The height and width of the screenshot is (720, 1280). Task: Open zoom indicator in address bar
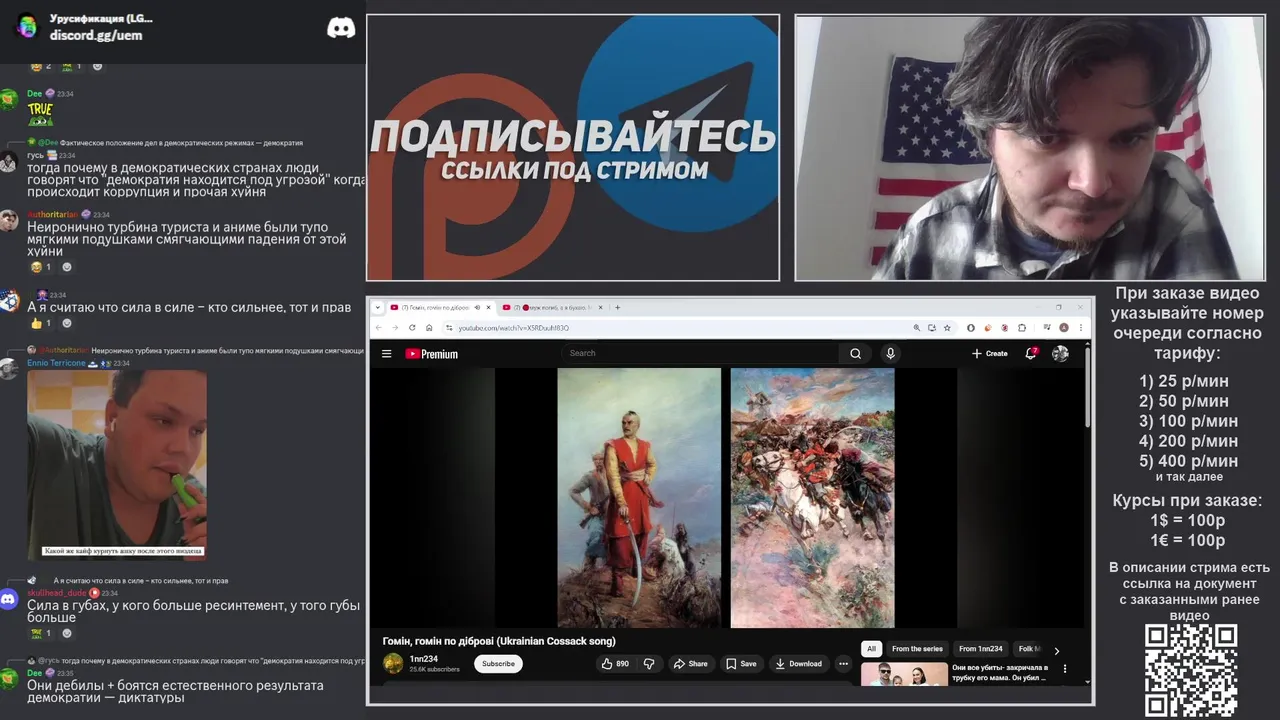(916, 327)
